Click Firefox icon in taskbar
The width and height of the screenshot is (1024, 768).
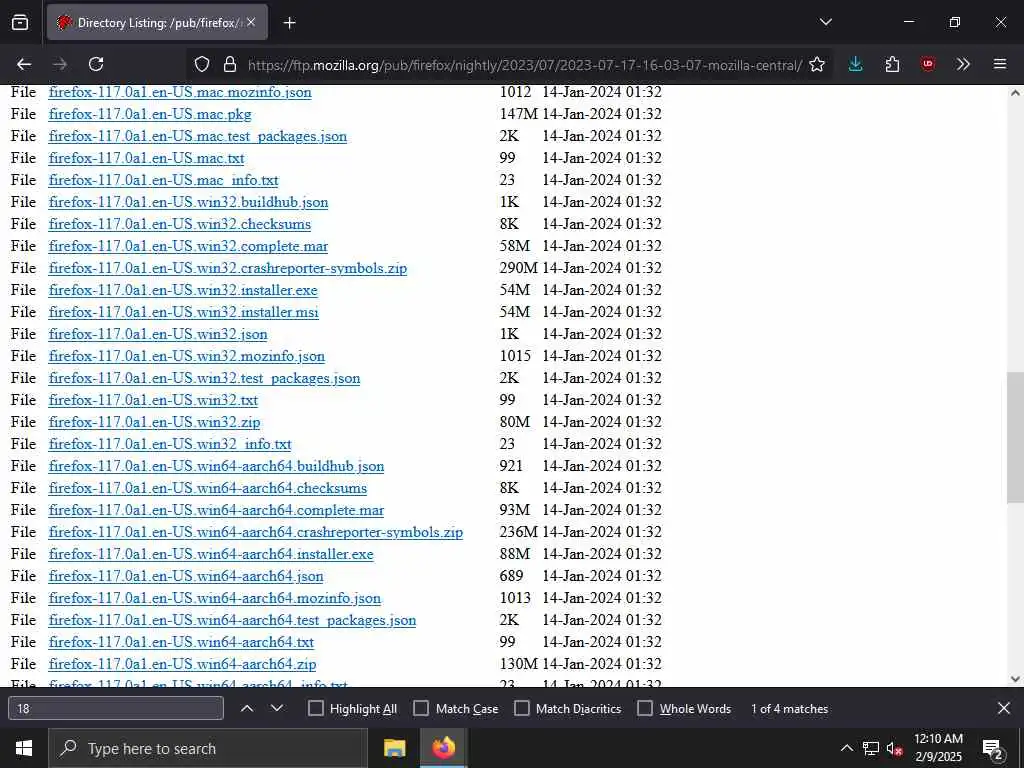tap(443, 748)
